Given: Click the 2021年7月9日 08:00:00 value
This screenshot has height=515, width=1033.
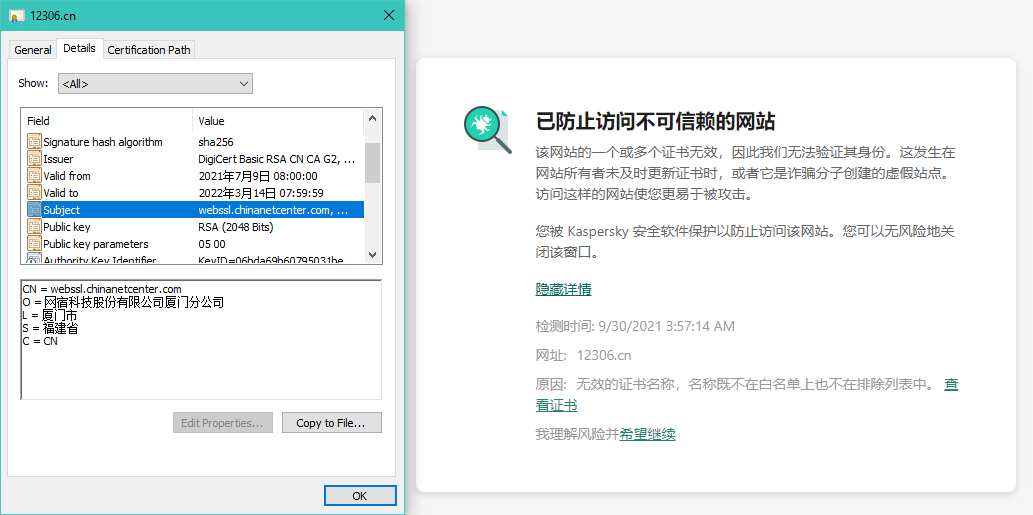Looking at the screenshot, I should click(258, 176).
